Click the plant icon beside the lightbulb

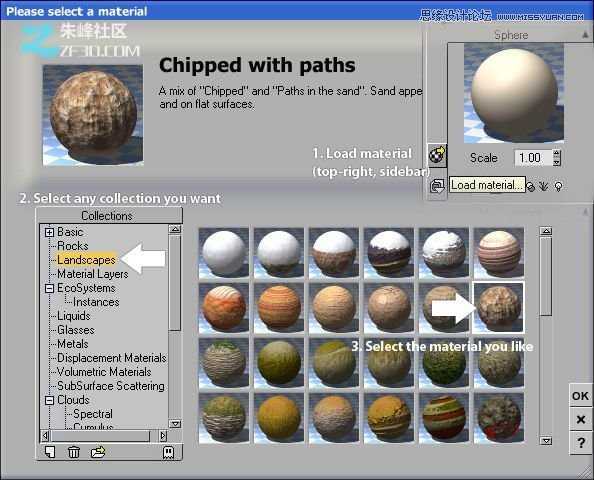pos(544,186)
